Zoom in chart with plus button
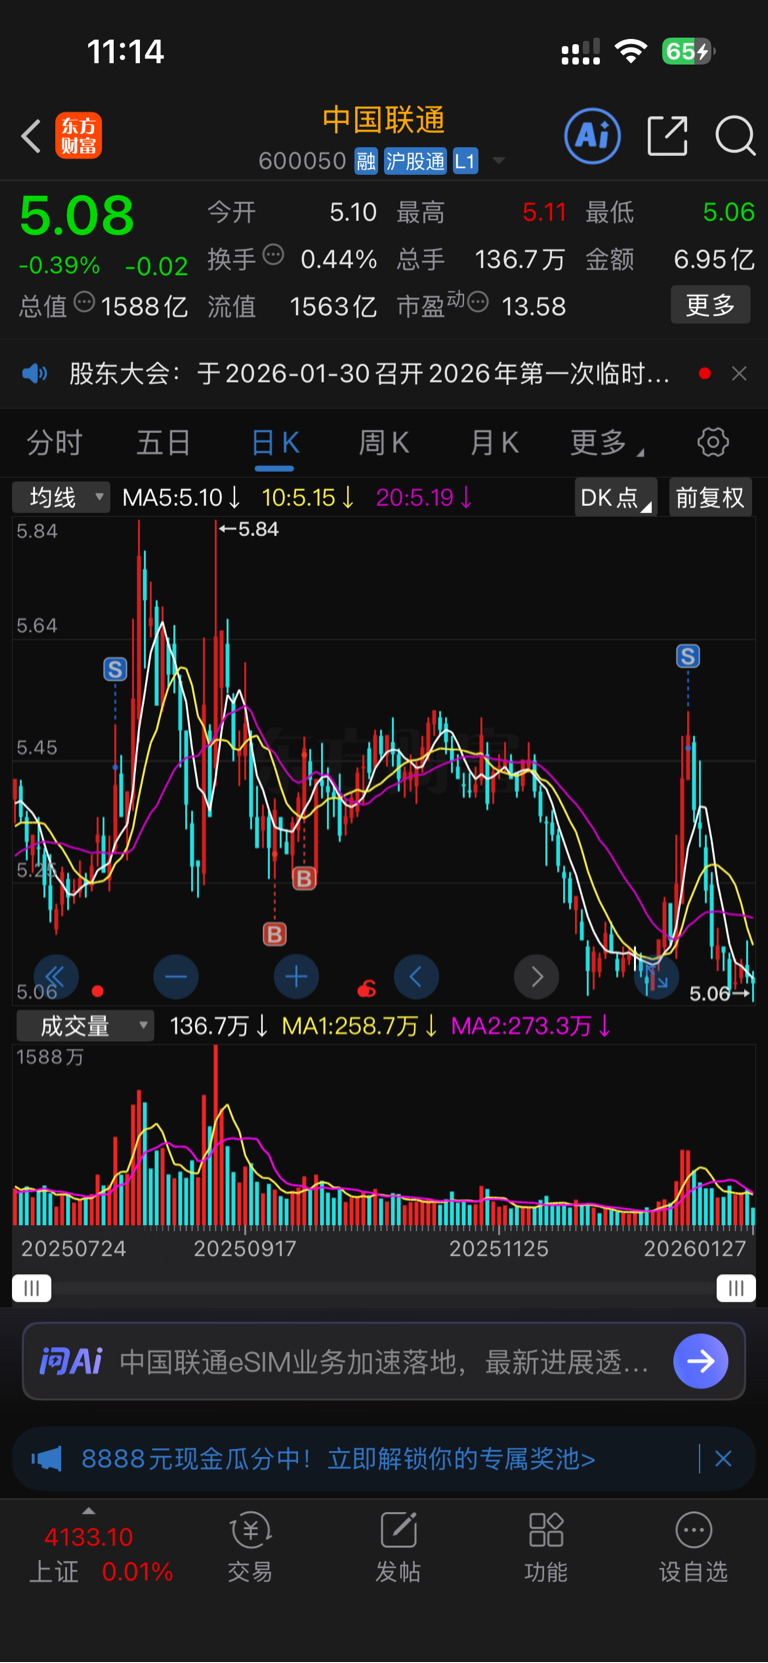768x1663 pixels. point(296,977)
